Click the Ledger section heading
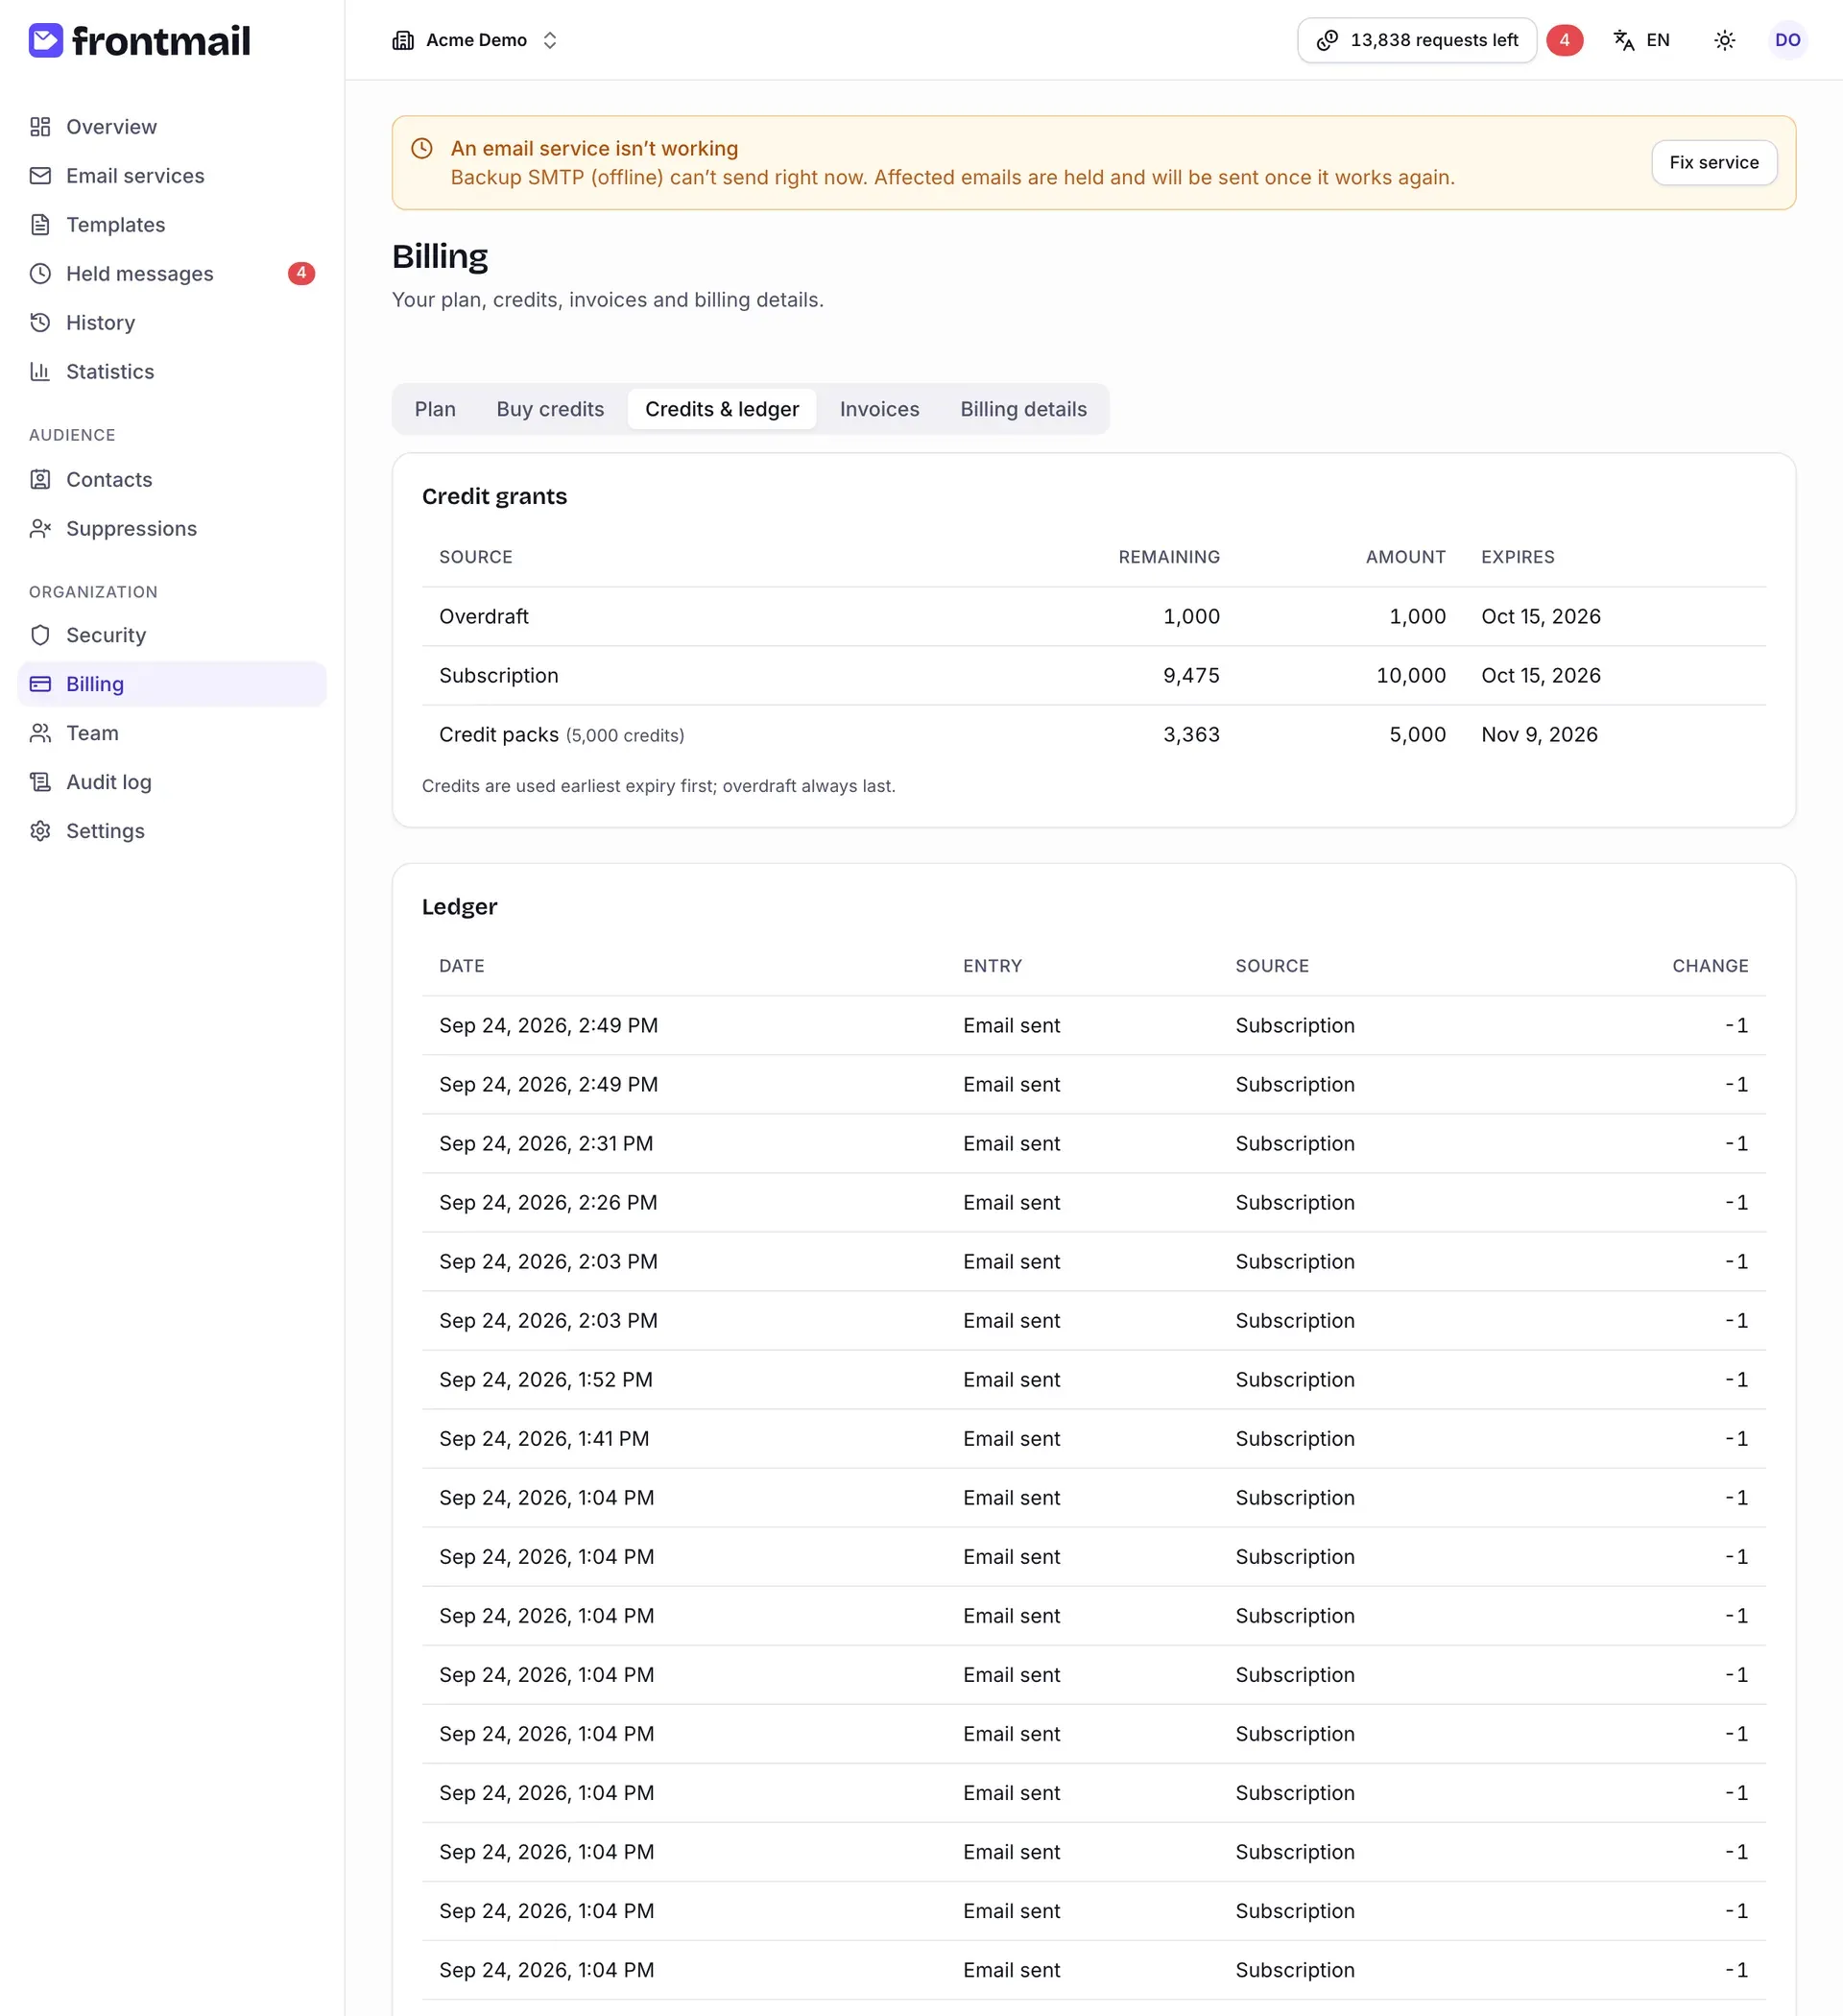This screenshot has width=1843, height=2016. tap(459, 907)
